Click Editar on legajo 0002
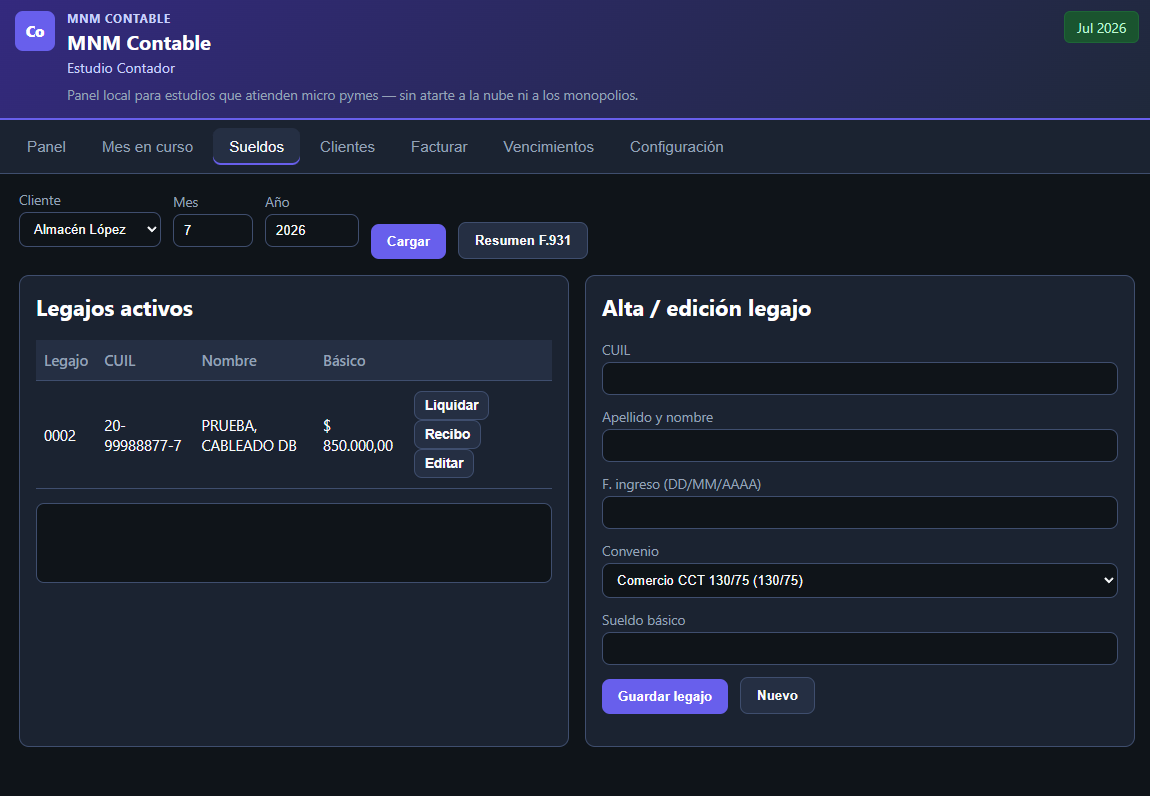The height and width of the screenshot is (796, 1150). (444, 464)
